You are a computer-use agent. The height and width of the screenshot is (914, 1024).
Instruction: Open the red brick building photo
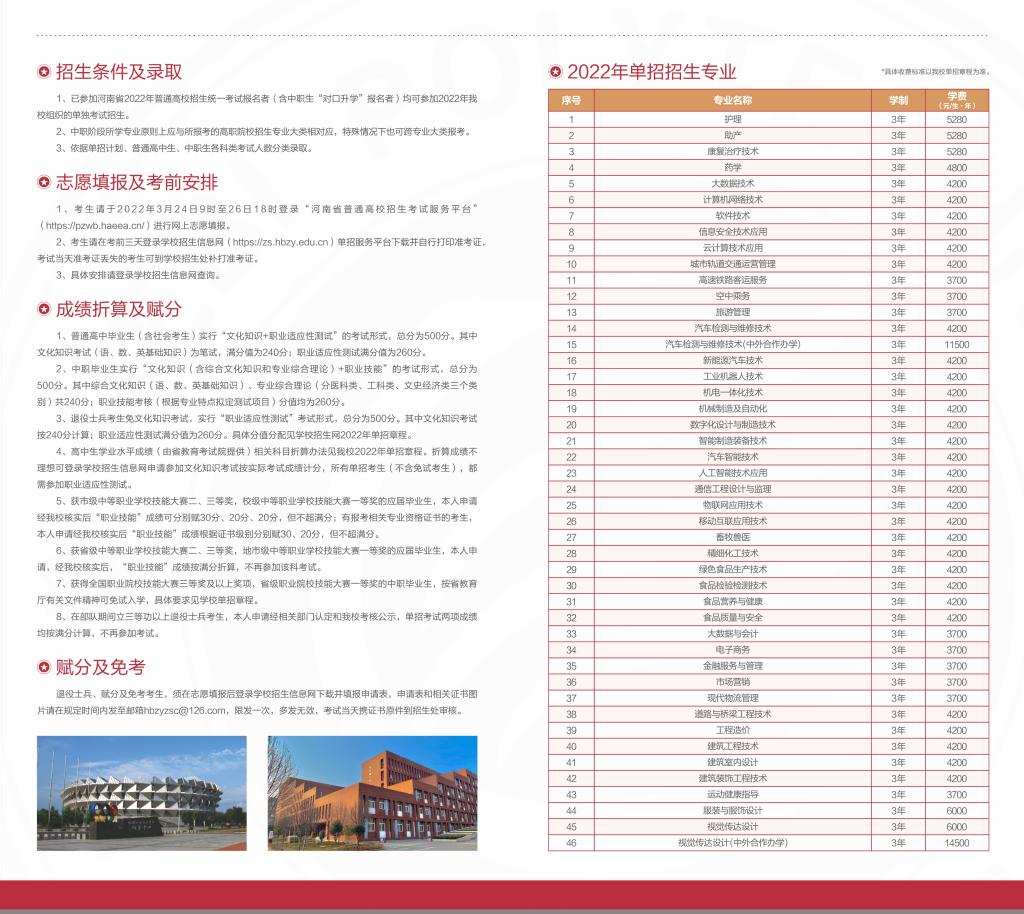click(372, 793)
